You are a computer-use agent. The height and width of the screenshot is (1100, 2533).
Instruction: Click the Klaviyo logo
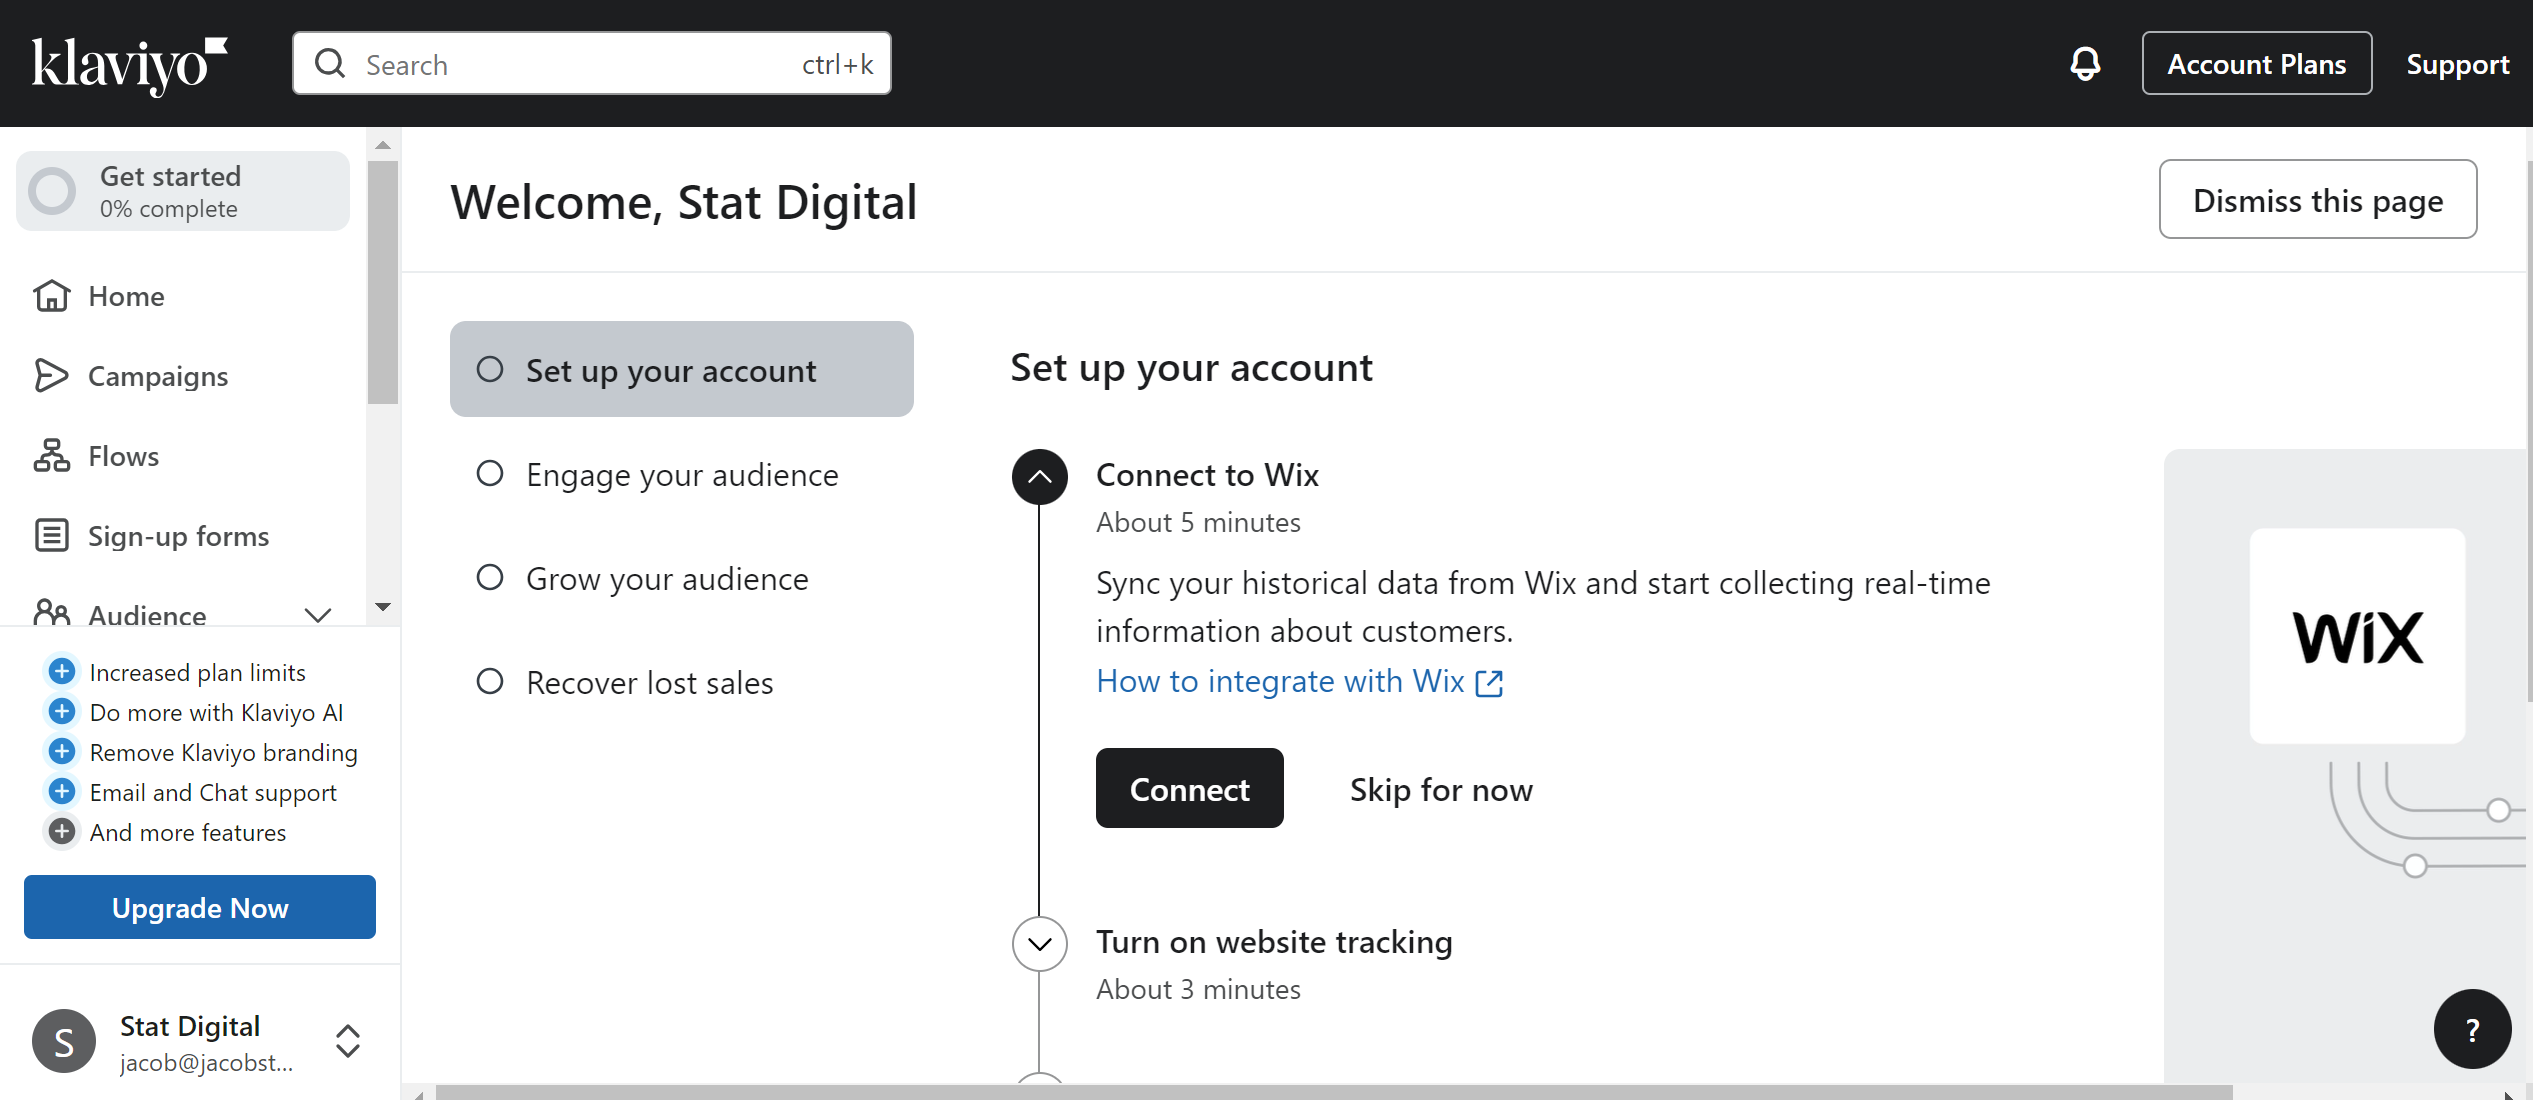pos(130,65)
